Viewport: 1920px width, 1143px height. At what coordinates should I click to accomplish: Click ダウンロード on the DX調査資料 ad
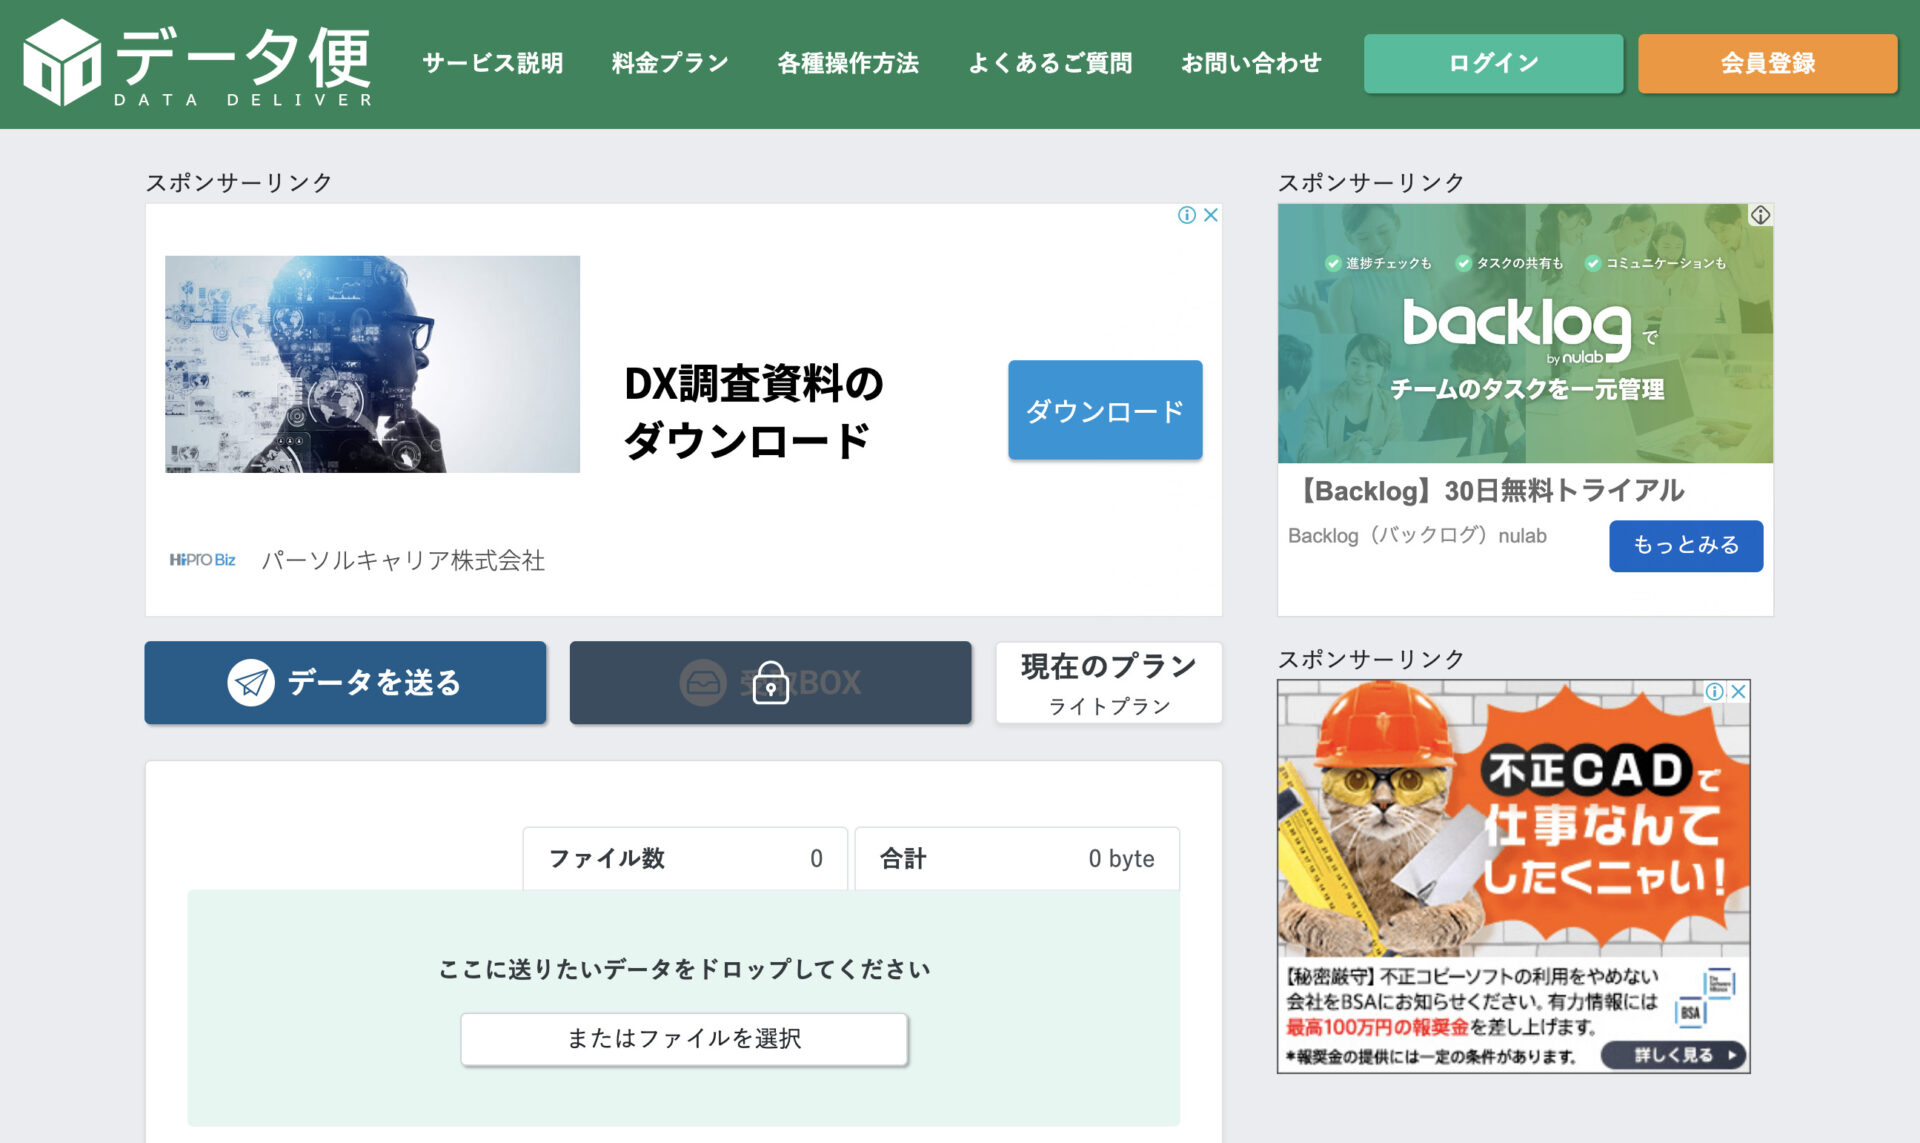[1104, 409]
